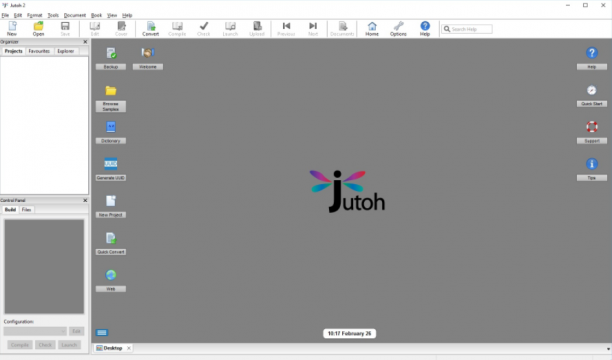The image size is (612, 360).
Task: Open the Book menu
Action: click(96, 15)
